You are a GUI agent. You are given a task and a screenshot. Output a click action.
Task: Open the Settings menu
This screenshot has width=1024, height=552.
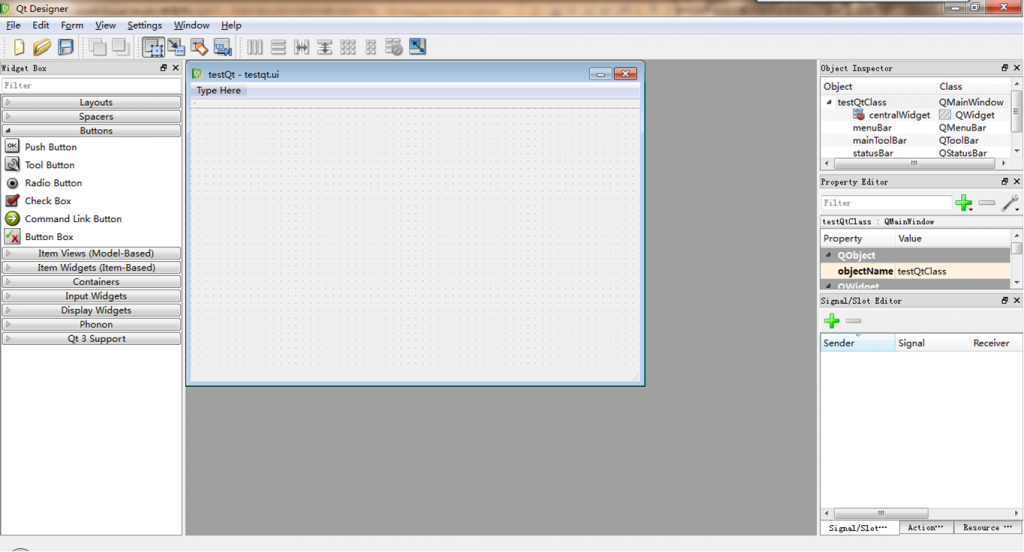[x=144, y=25]
